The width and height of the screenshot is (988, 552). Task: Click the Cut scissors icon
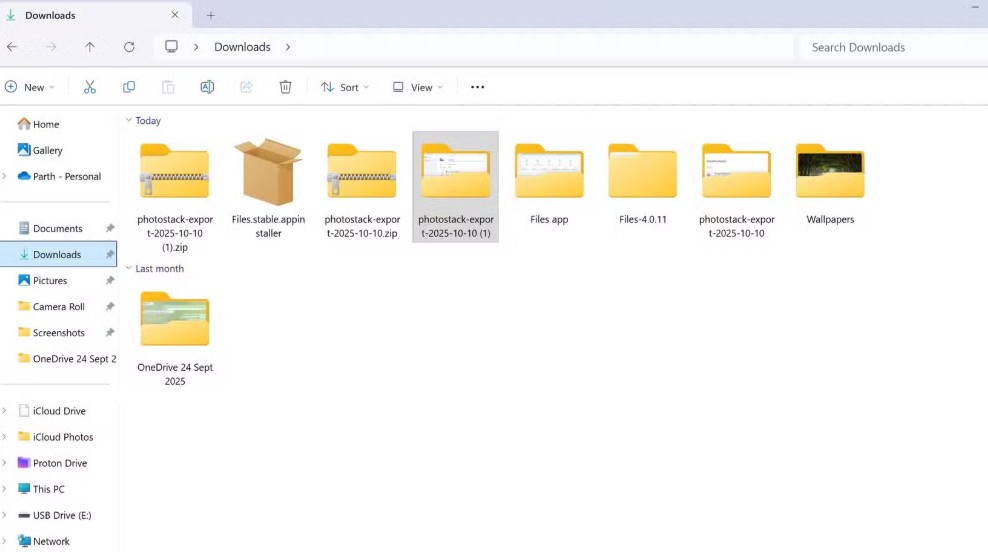(x=90, y=87)
